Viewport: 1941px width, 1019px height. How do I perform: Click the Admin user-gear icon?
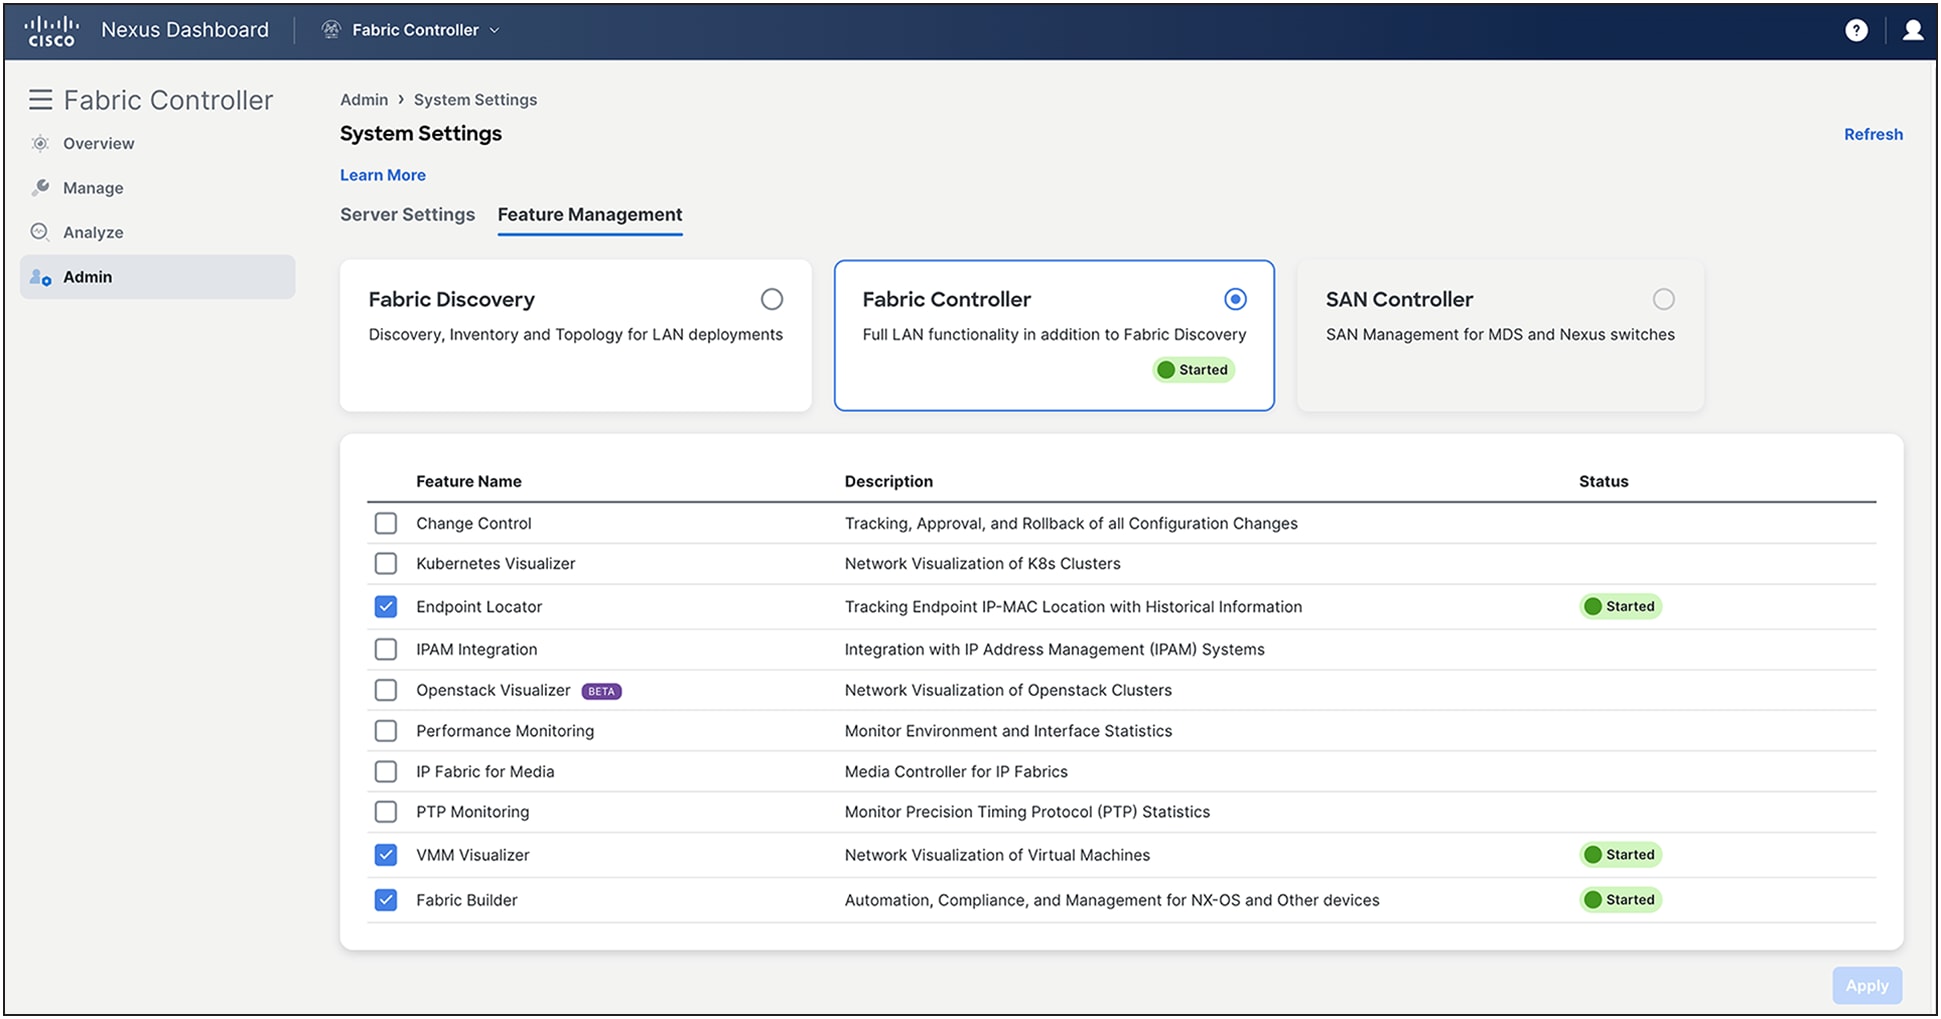pos(40,277)
